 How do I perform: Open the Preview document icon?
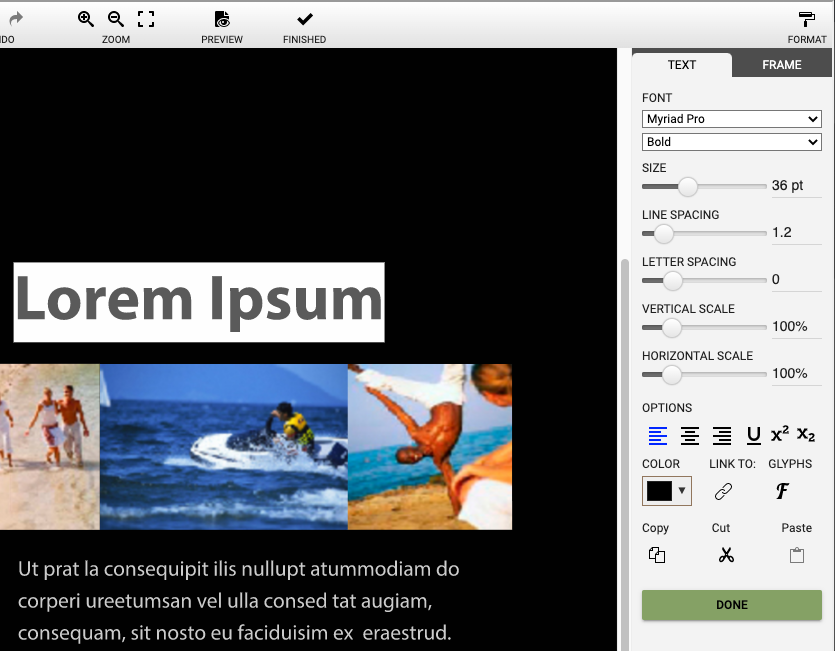coord(222,19)
